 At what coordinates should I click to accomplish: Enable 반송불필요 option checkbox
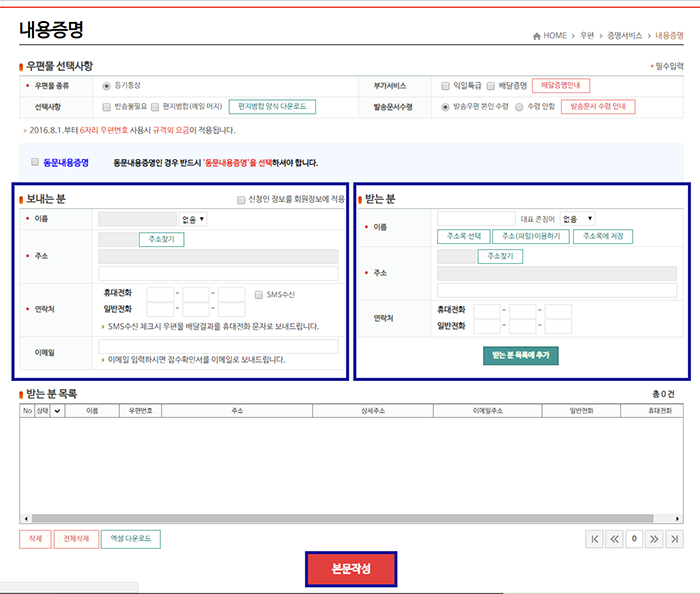(106, 107)
